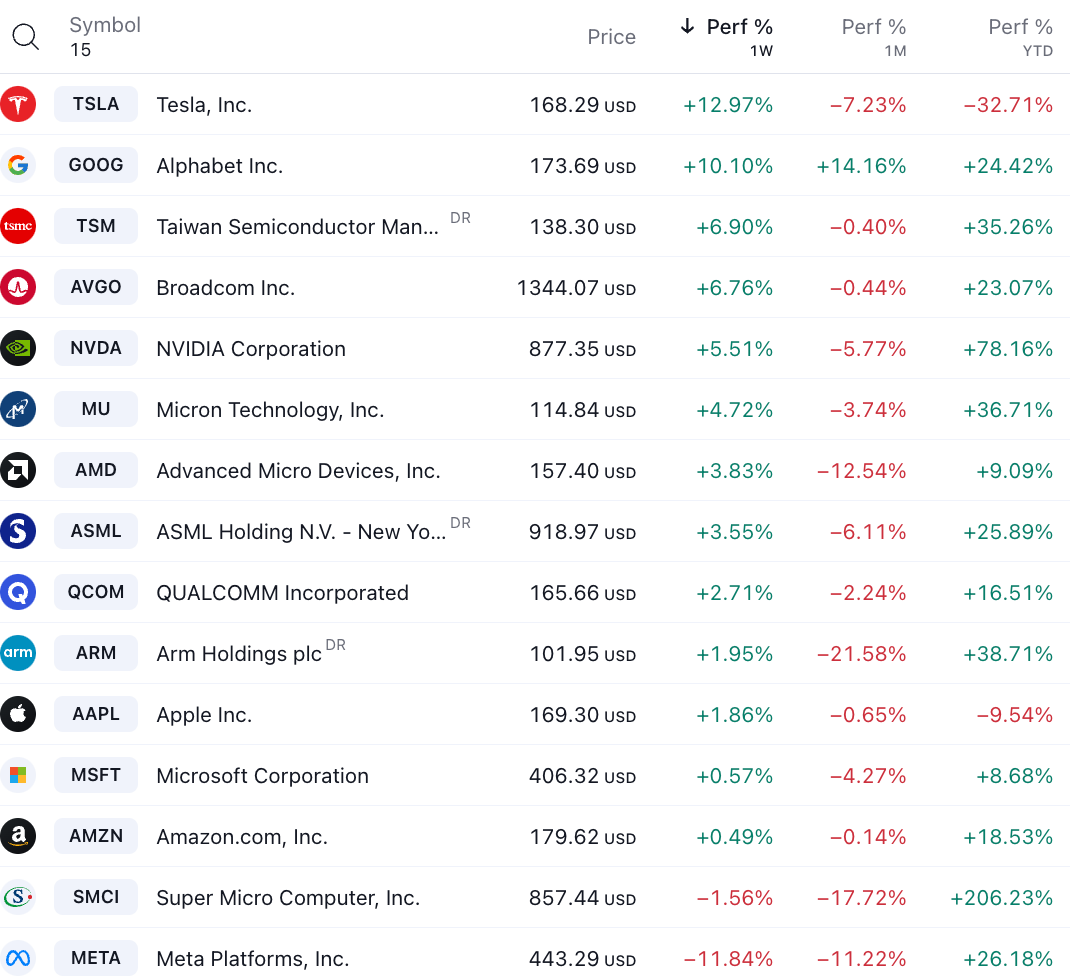Viewport: 1070px width, 978px height.
Task: Sort by the Price column header
Action: click(611, 36)
